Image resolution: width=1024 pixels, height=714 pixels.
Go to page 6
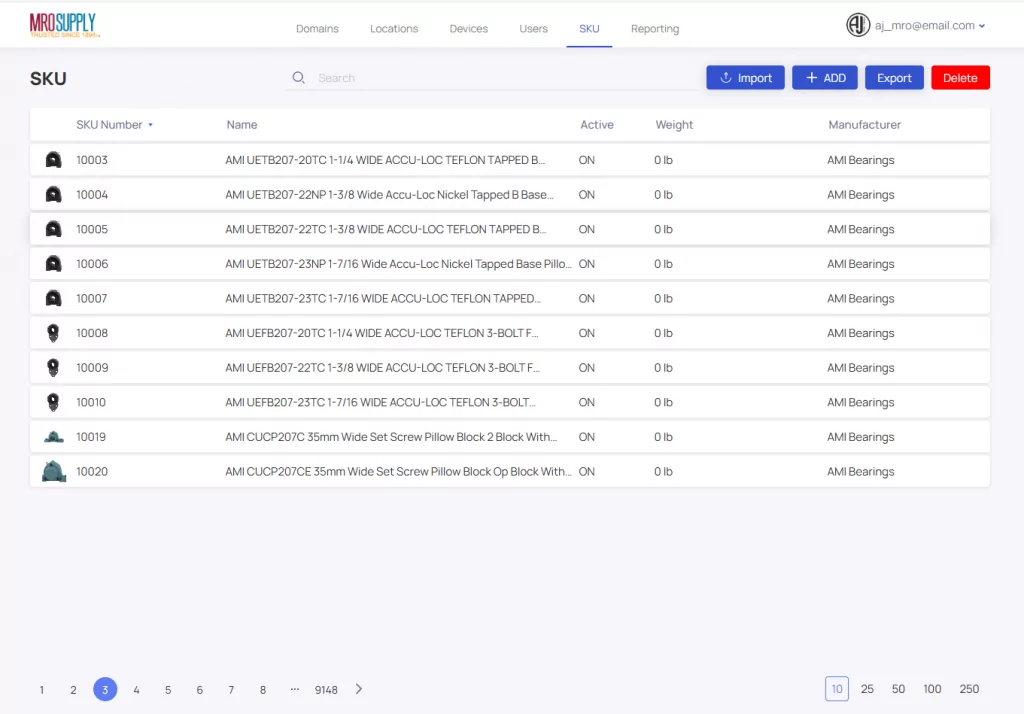tap(200, 690)
